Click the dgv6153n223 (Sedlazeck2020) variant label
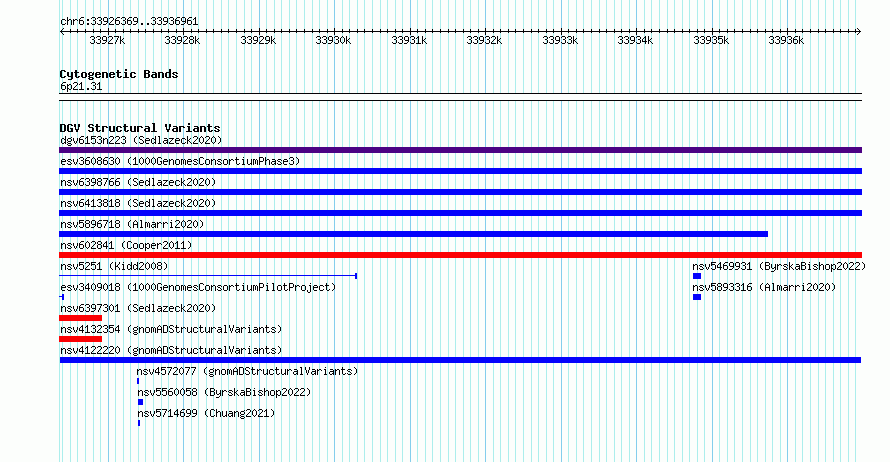 tap(141, 140)
